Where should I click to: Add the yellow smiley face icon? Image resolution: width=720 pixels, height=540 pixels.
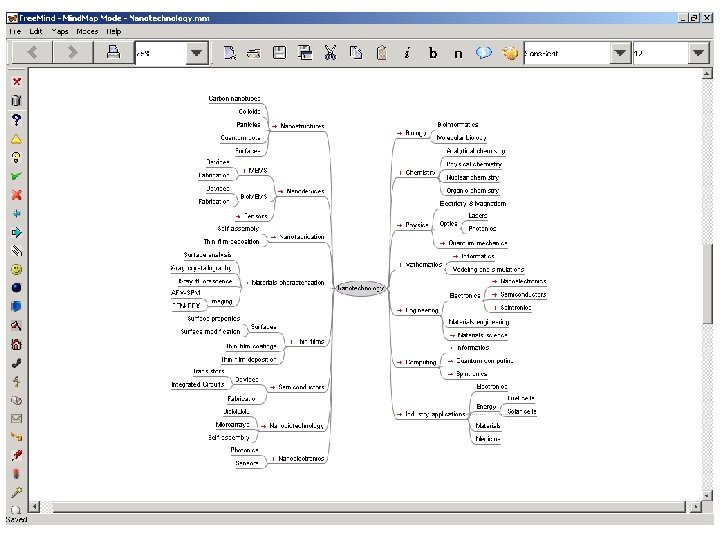click(x=17, y=270)
